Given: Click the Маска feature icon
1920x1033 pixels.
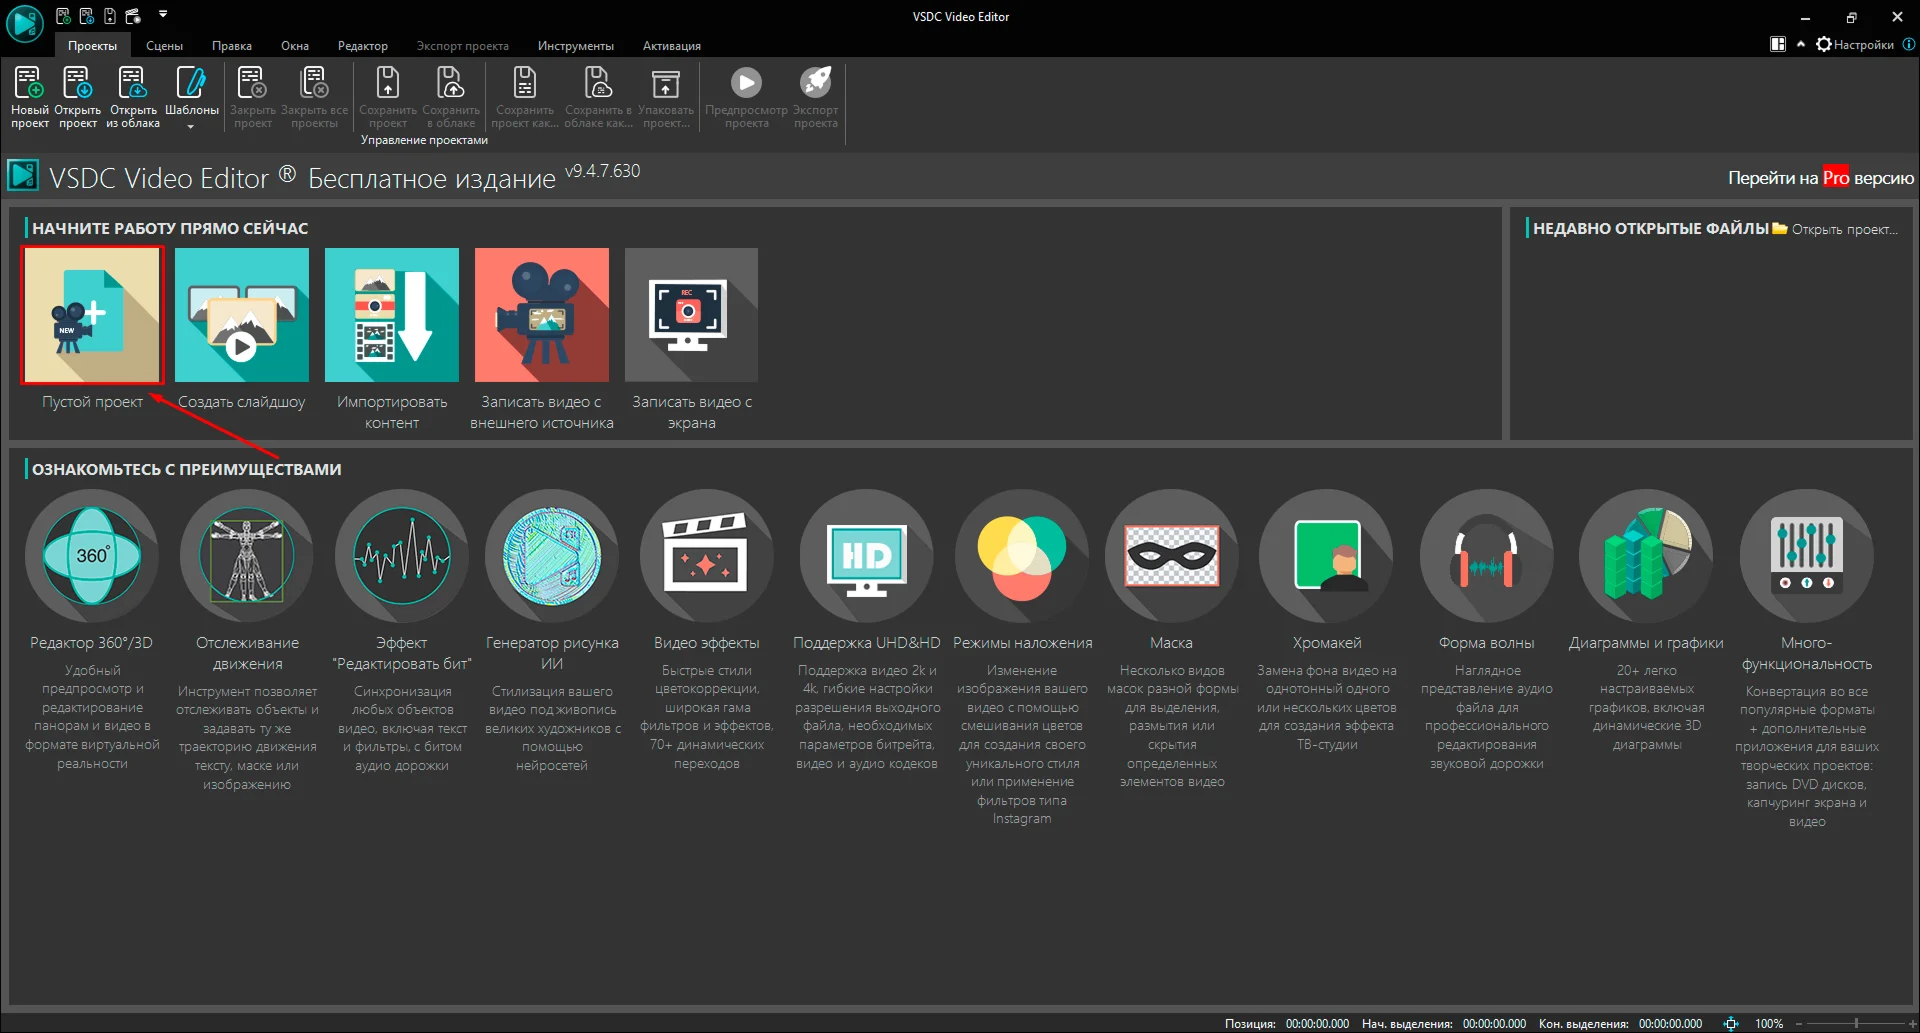Looking at the screenshot, I should 1172,556.
